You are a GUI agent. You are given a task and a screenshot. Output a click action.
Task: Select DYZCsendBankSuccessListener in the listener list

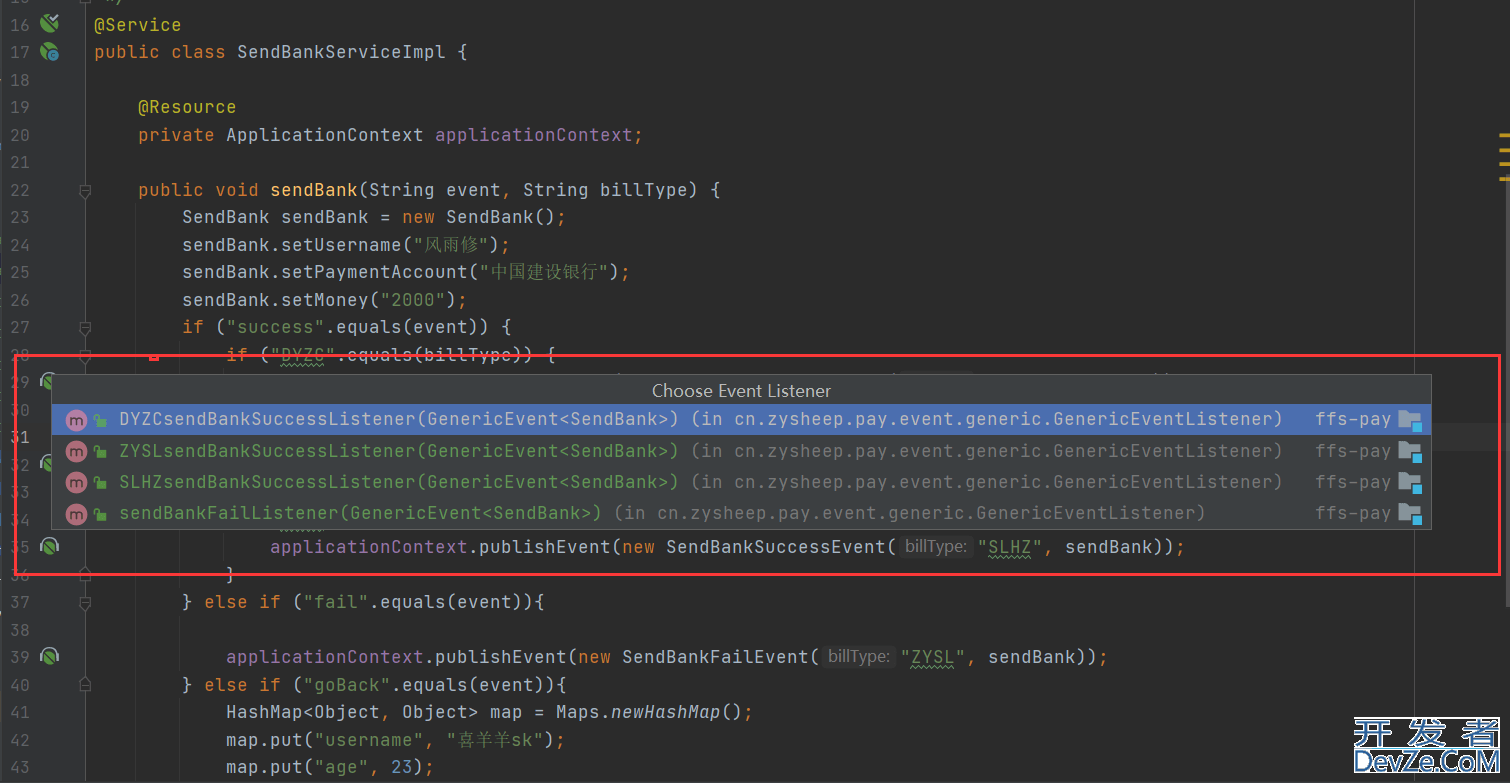(741, 419)
